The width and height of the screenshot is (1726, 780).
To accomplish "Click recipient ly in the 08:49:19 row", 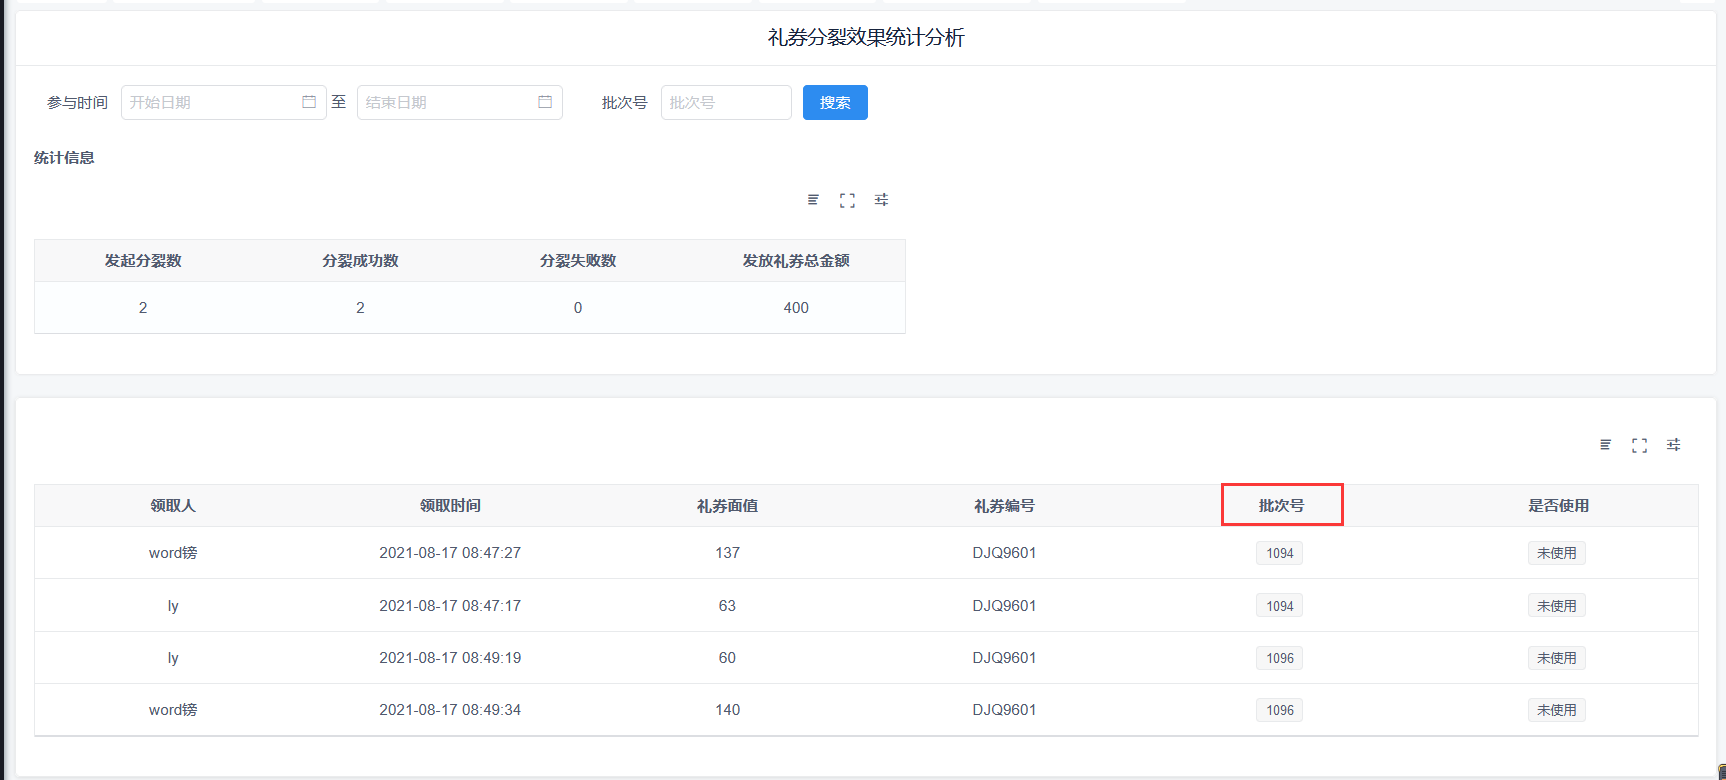I will [x=173, y=658].
